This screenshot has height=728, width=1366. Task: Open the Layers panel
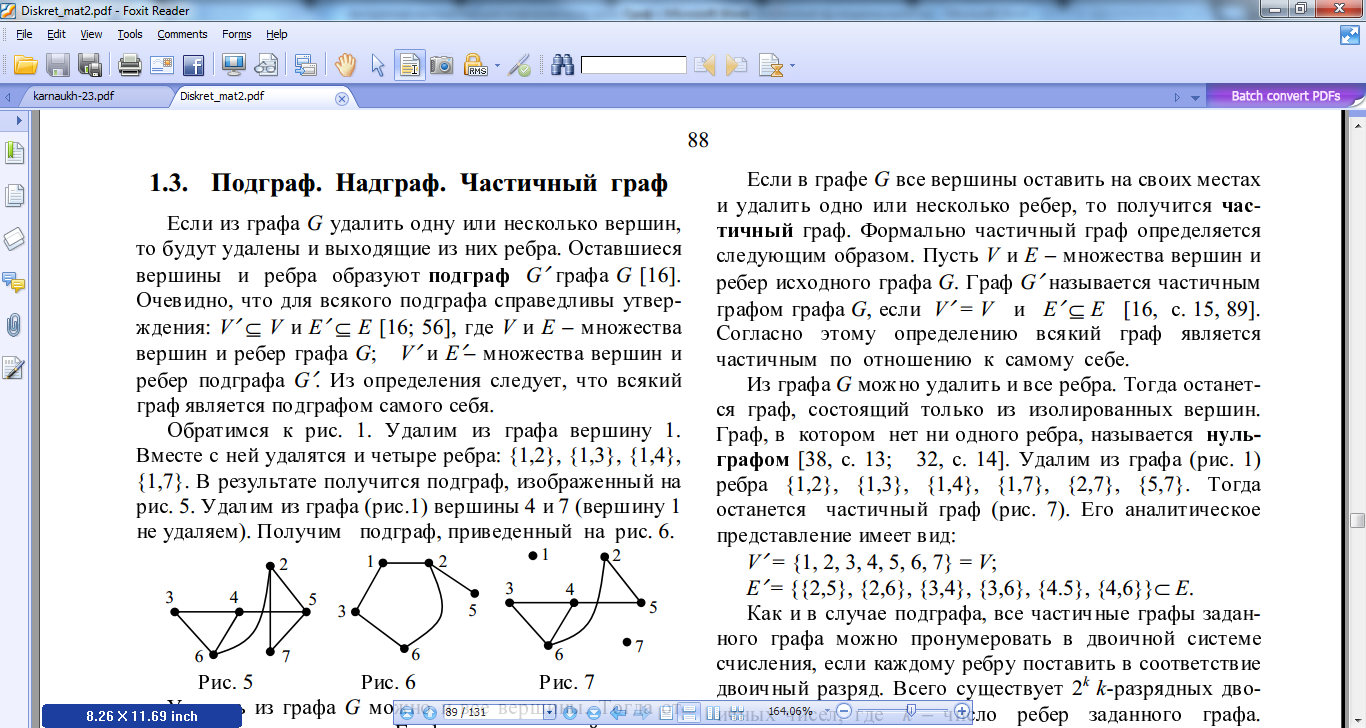click(14, 239)
